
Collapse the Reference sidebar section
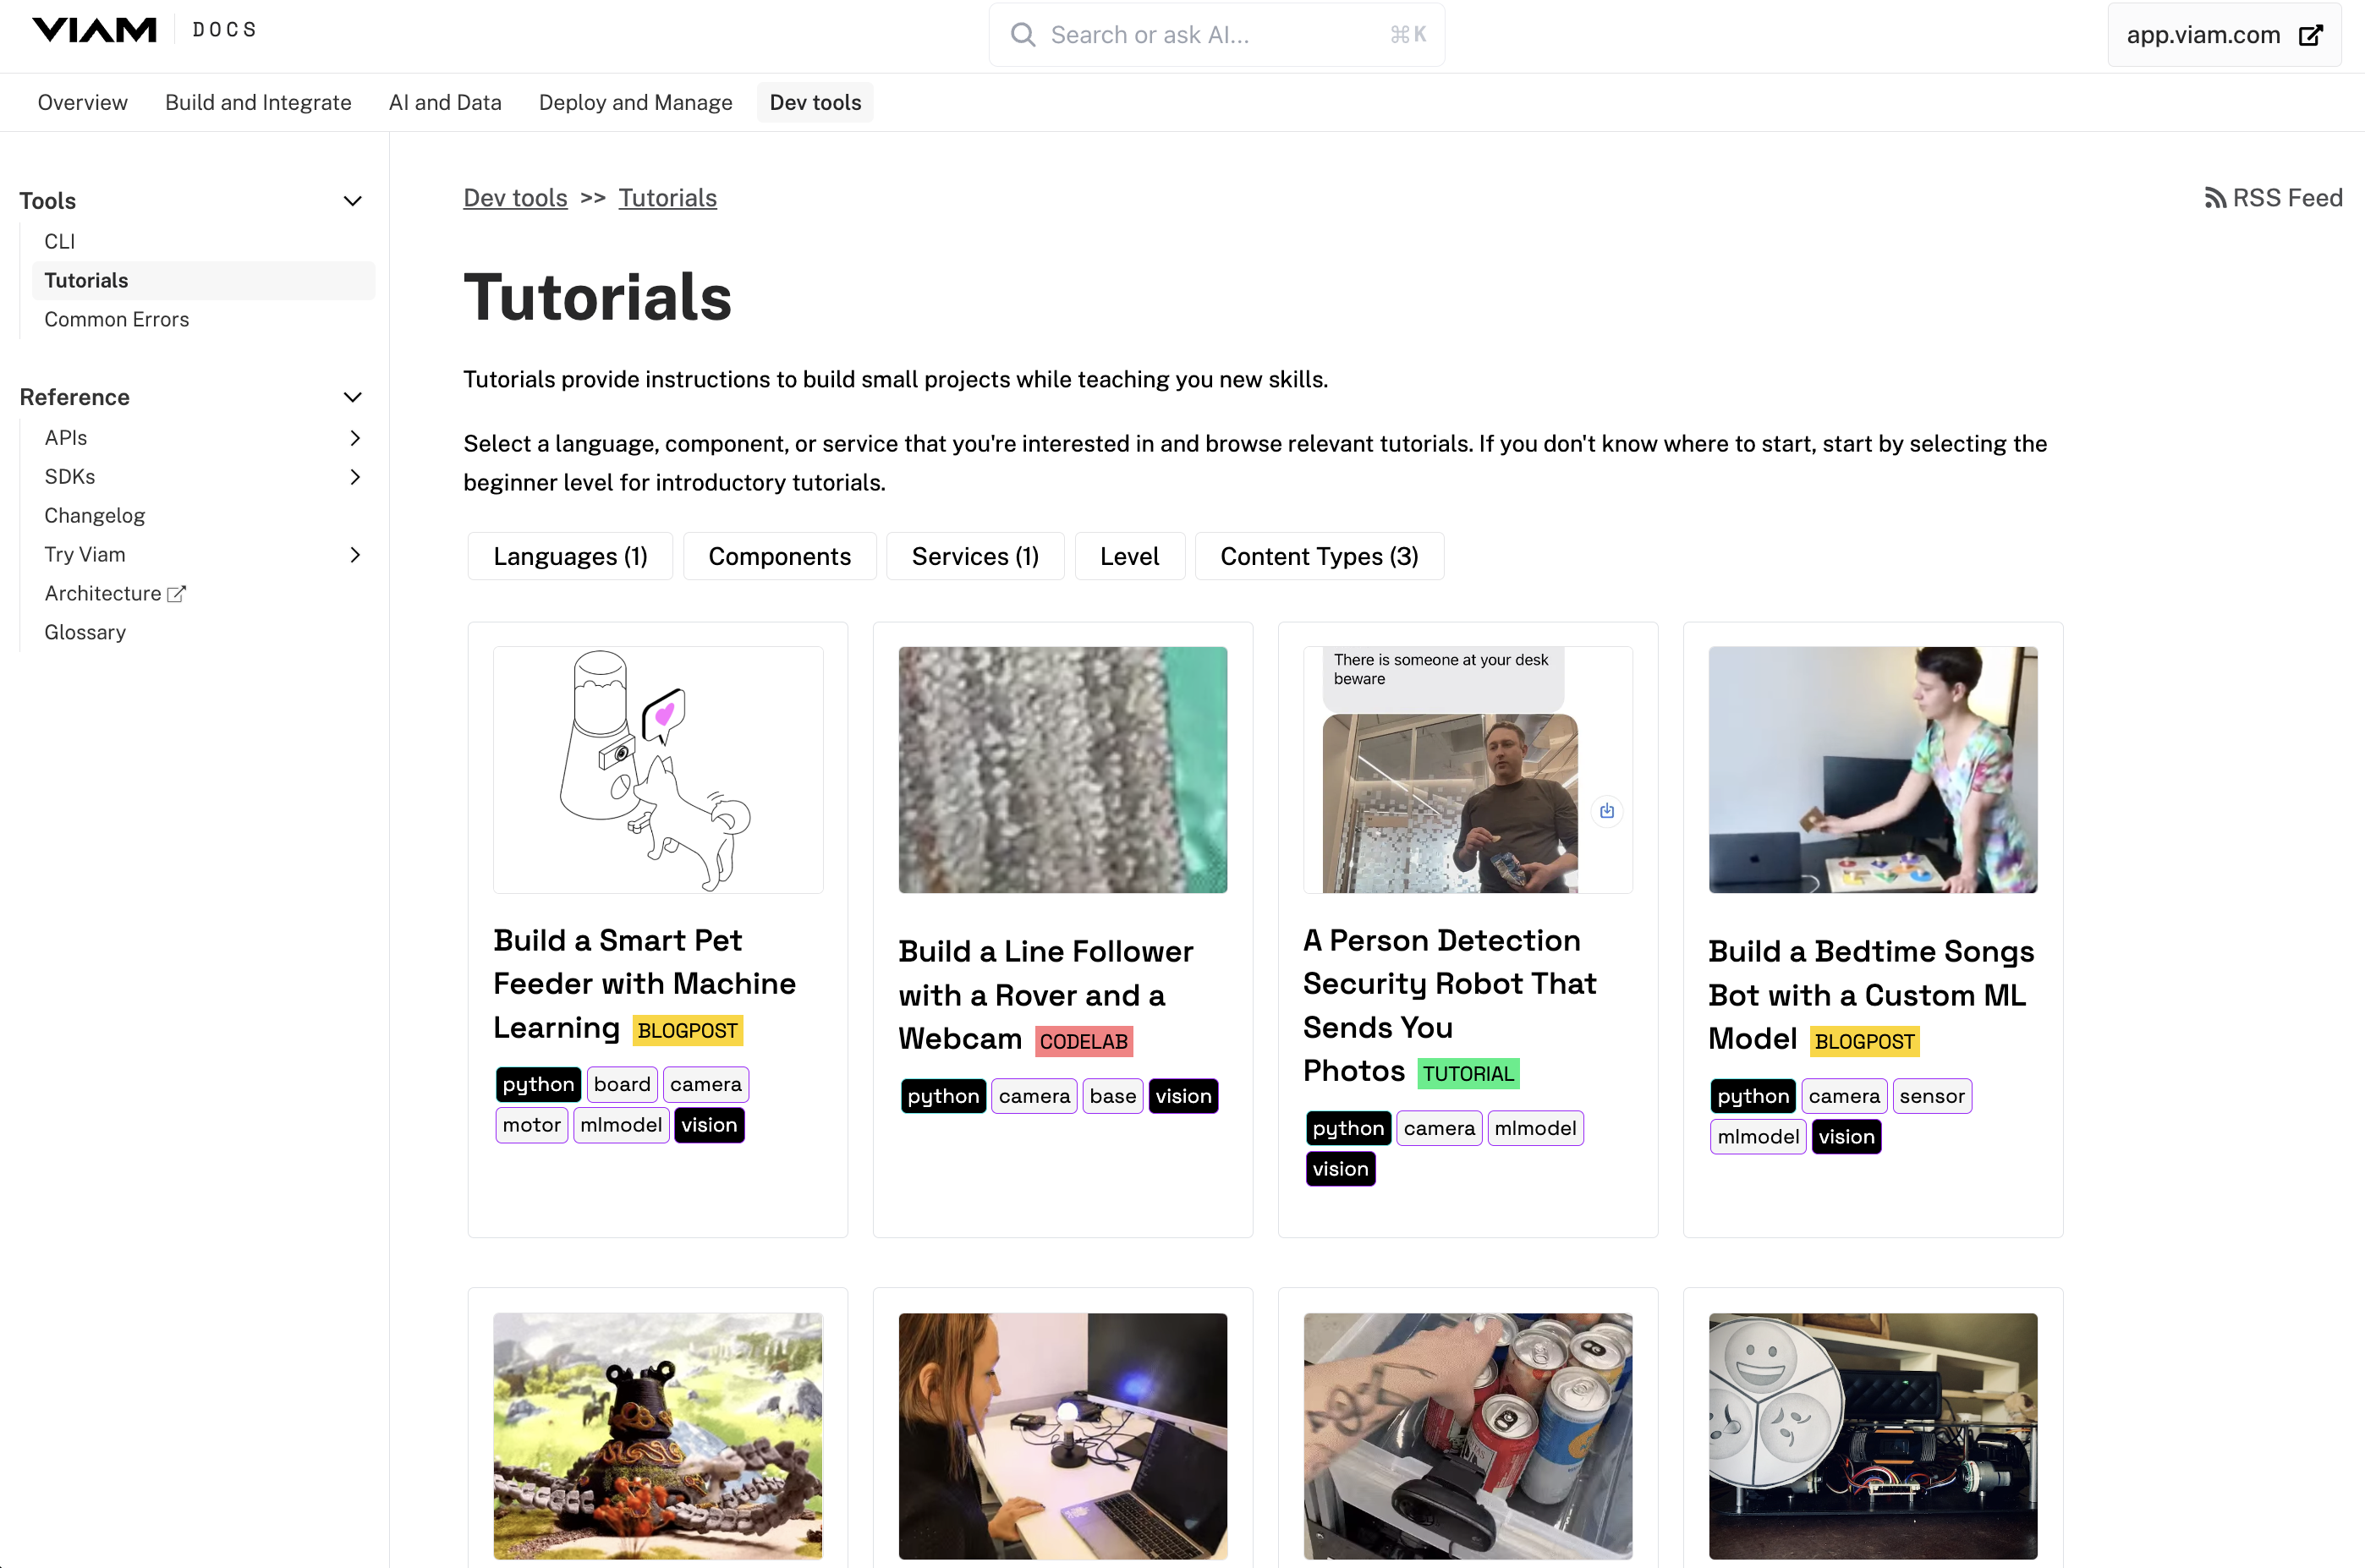coord(352,397)
